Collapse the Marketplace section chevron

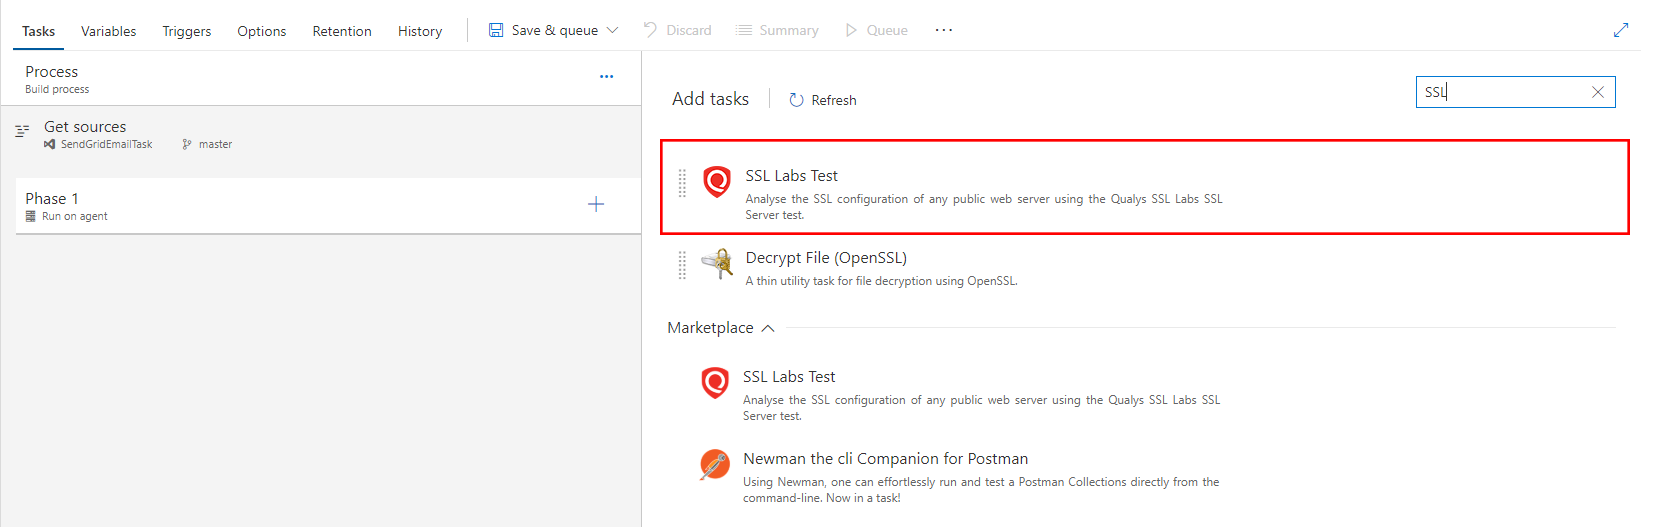click(x=768, y=328)
